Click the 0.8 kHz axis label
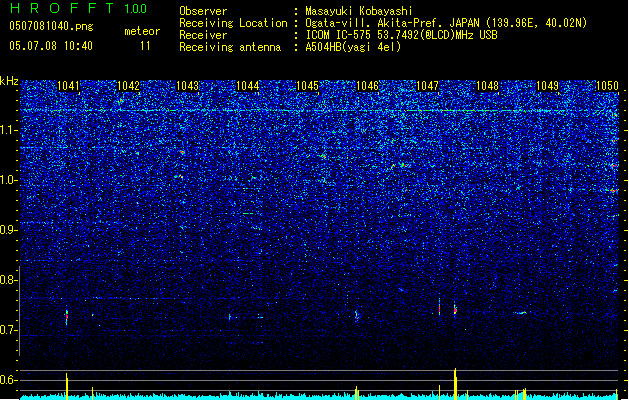This screenshot has width=629, height=400. (8, 280)
